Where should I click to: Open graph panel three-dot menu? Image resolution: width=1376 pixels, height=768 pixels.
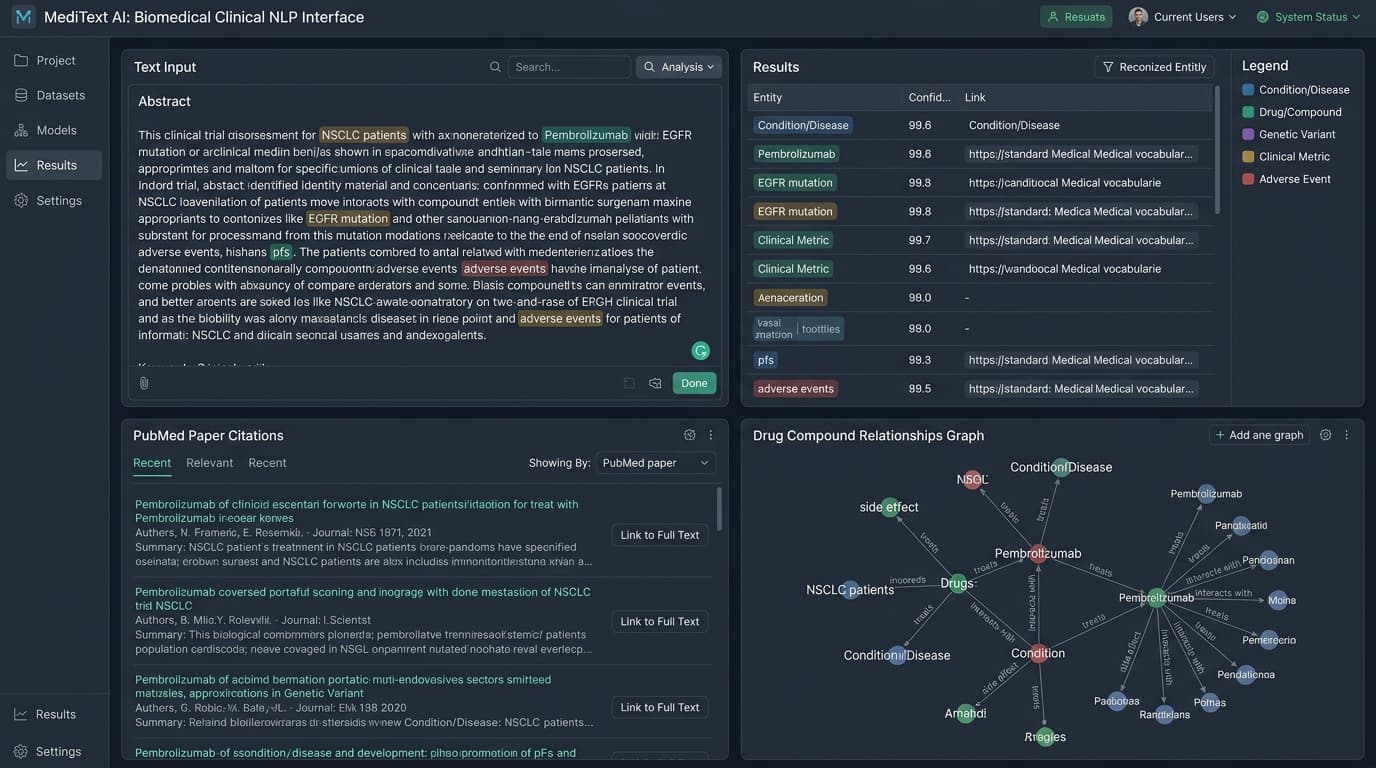[x=1347, y=435]
